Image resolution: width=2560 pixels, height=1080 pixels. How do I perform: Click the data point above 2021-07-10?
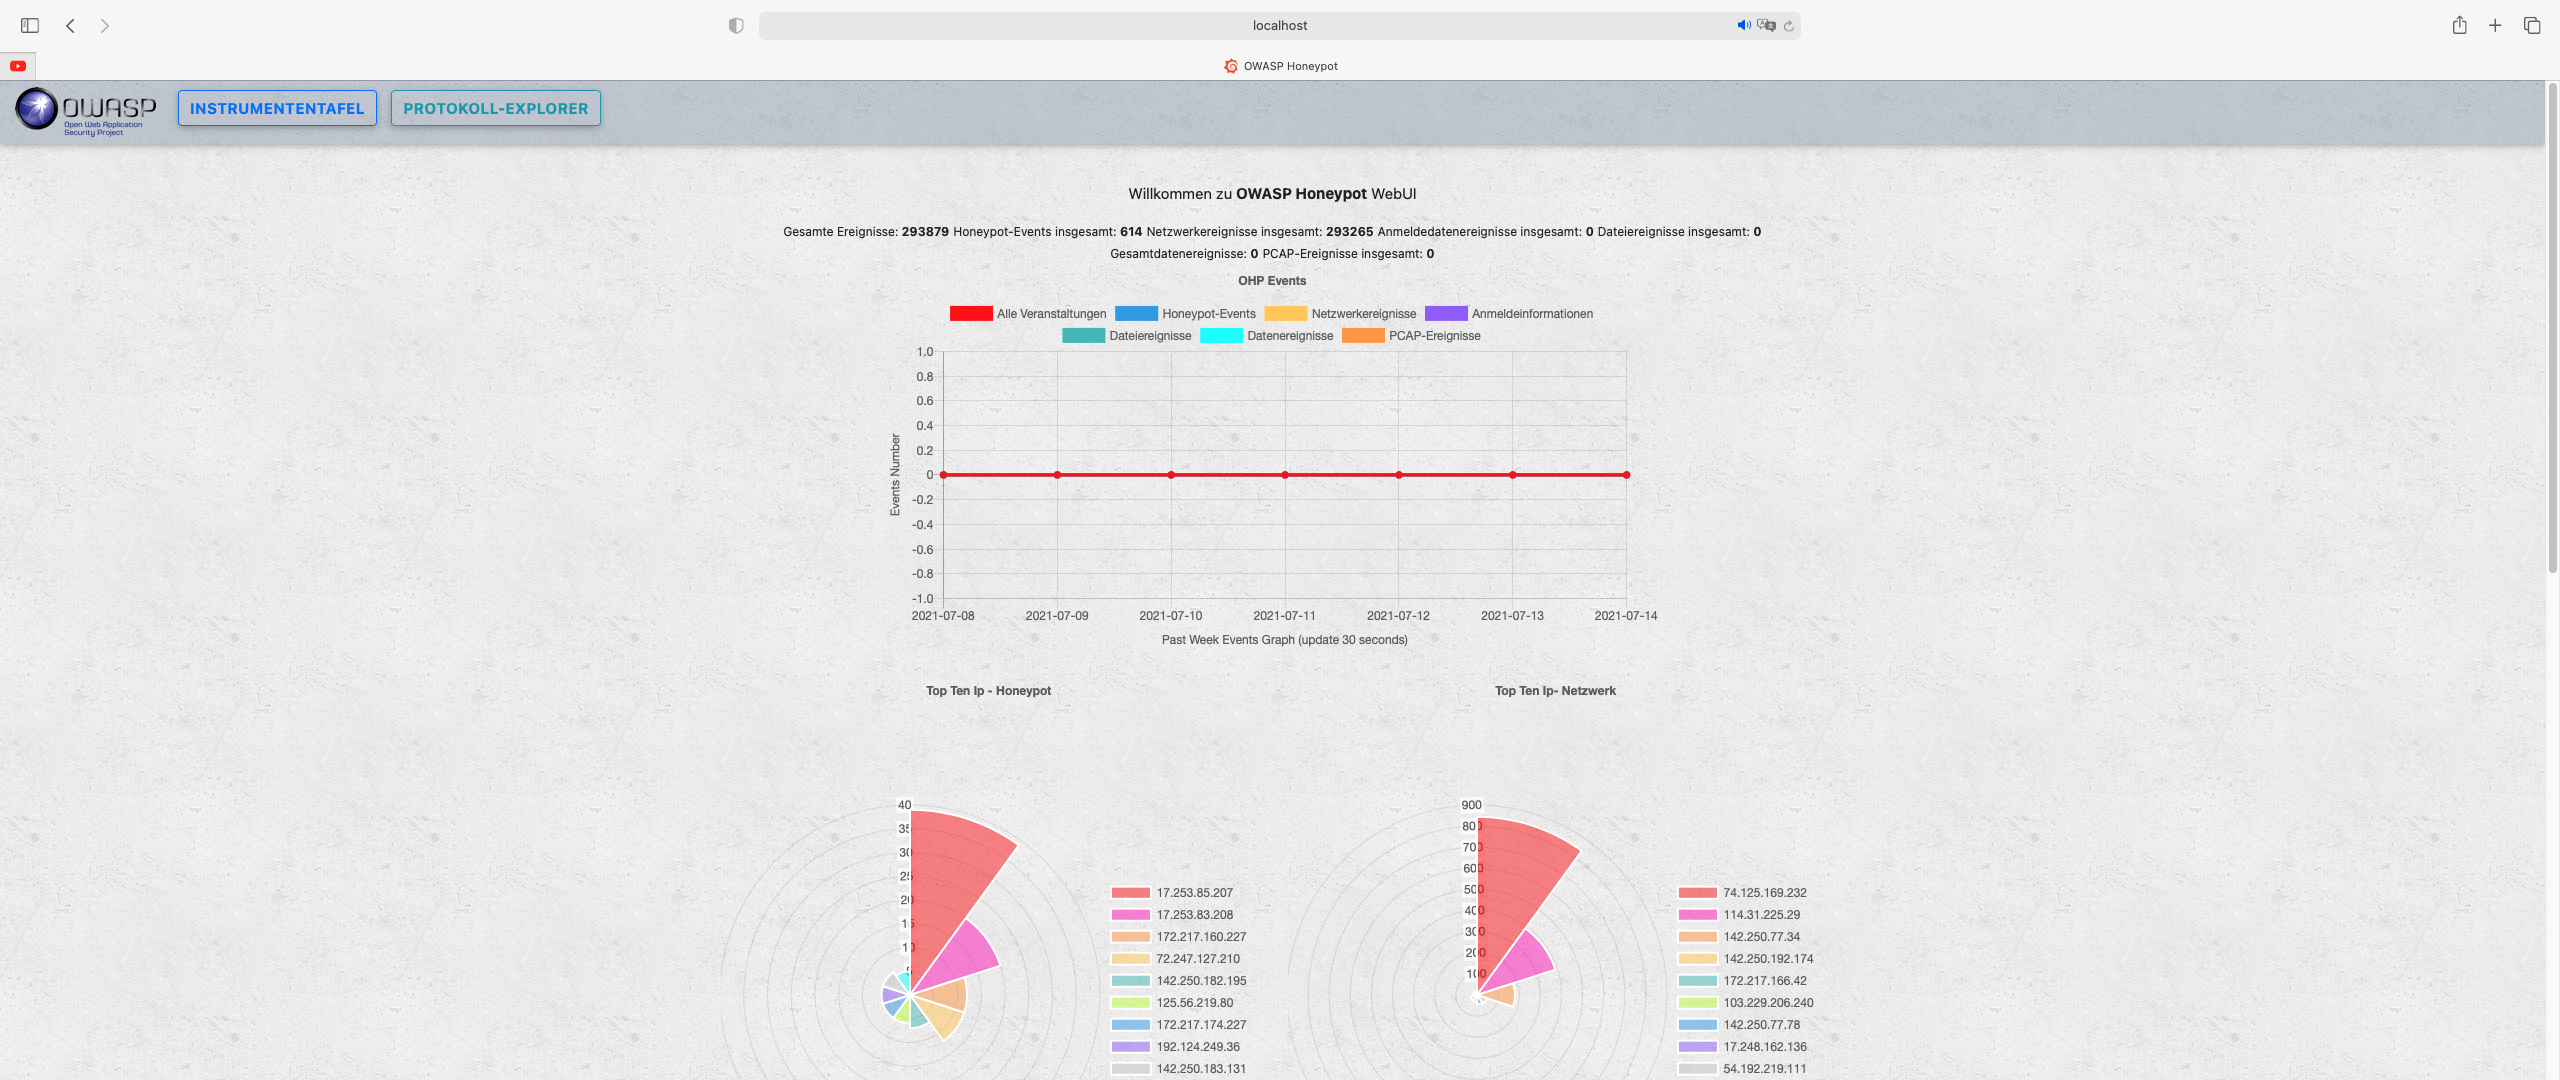pyautogui.click(x=1171, y=475)
